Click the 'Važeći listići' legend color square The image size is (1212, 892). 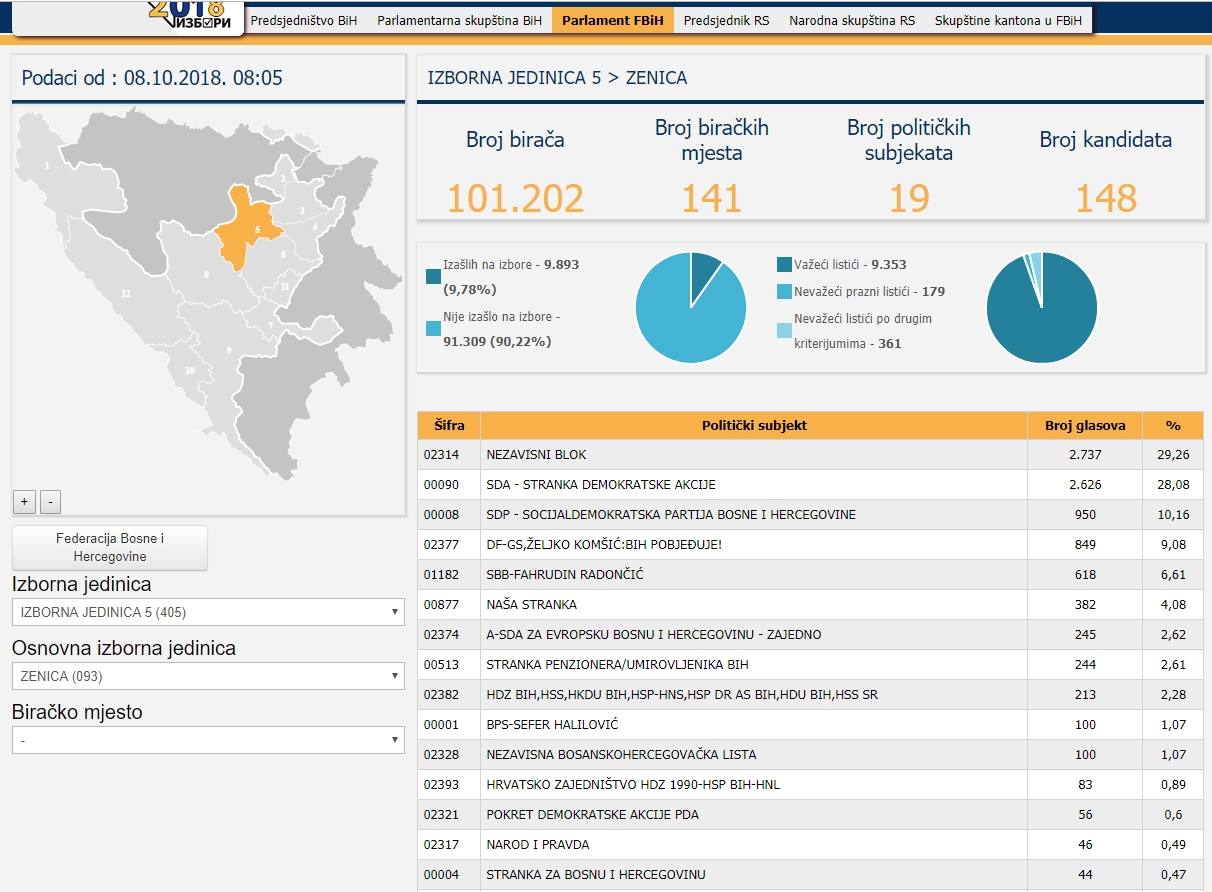pos(784,265)
